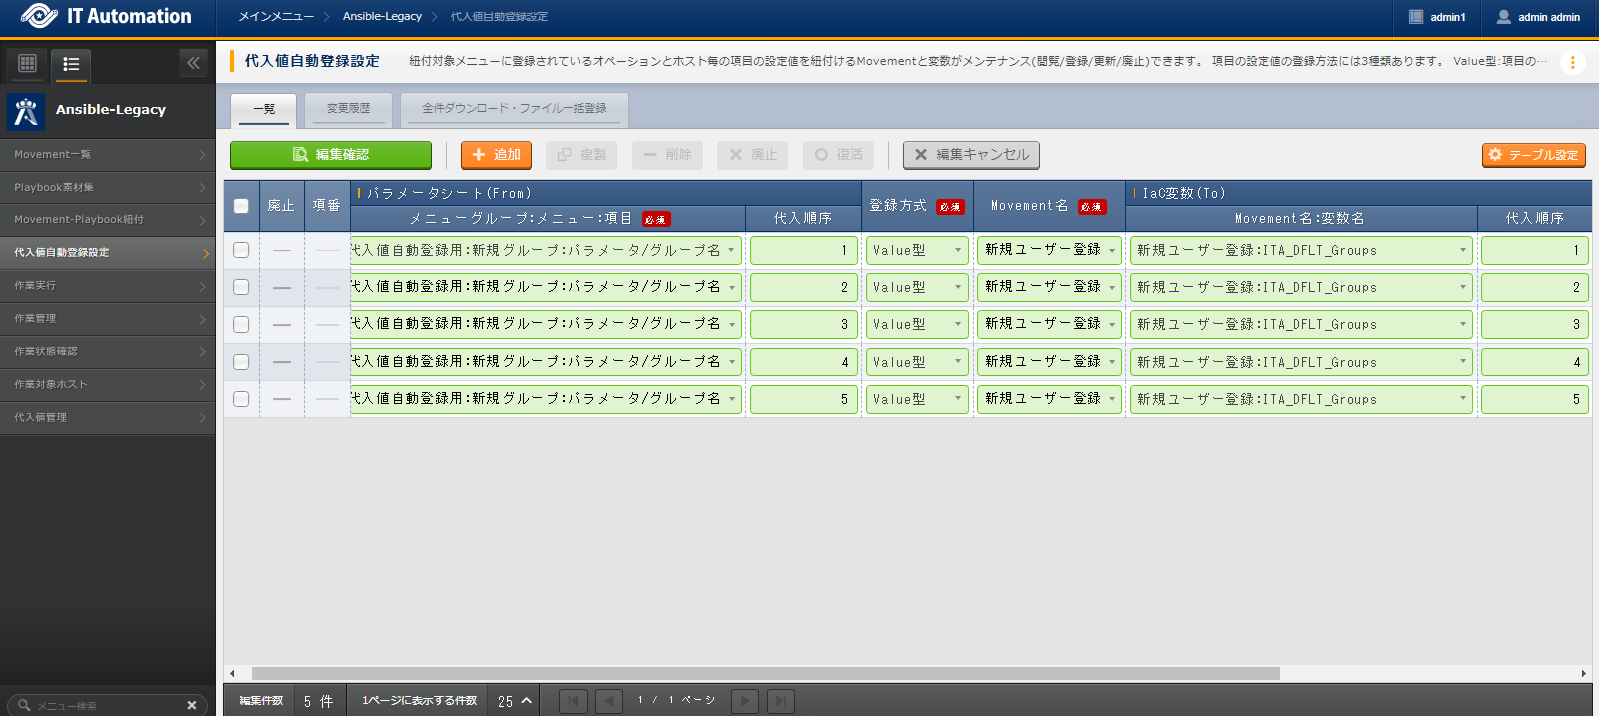Toggle the select-all checkbox in table header

[241, 206]
